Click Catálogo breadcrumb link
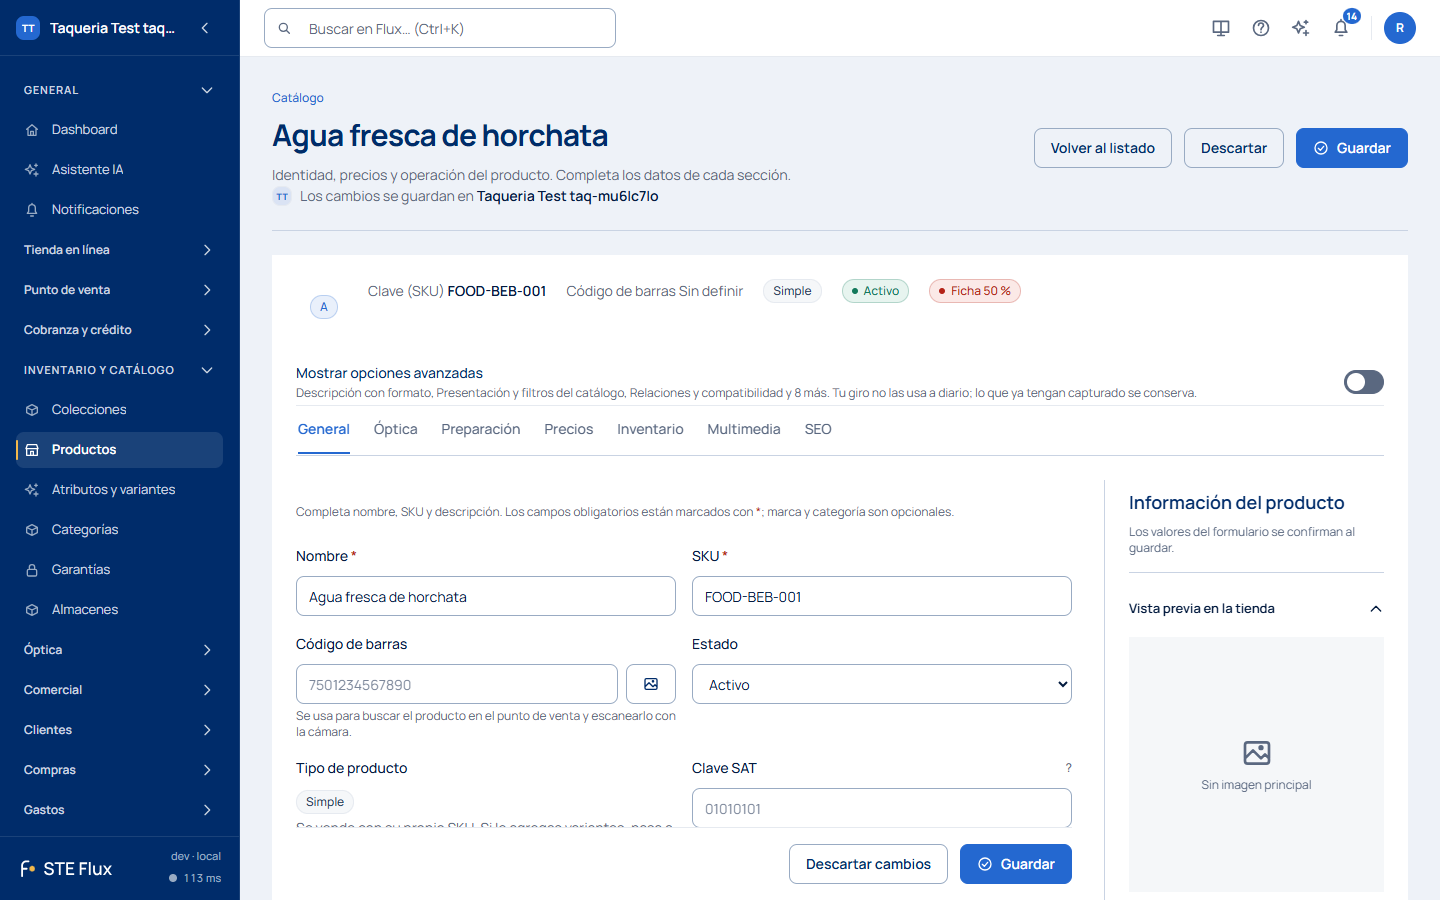Screen dimensions: 1440x900 pos(298,98)
